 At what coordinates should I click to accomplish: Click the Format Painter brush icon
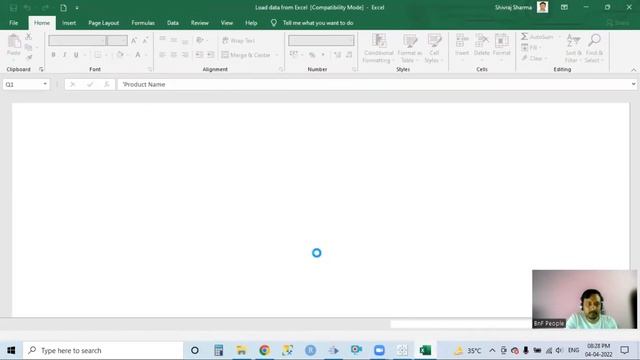29,58
